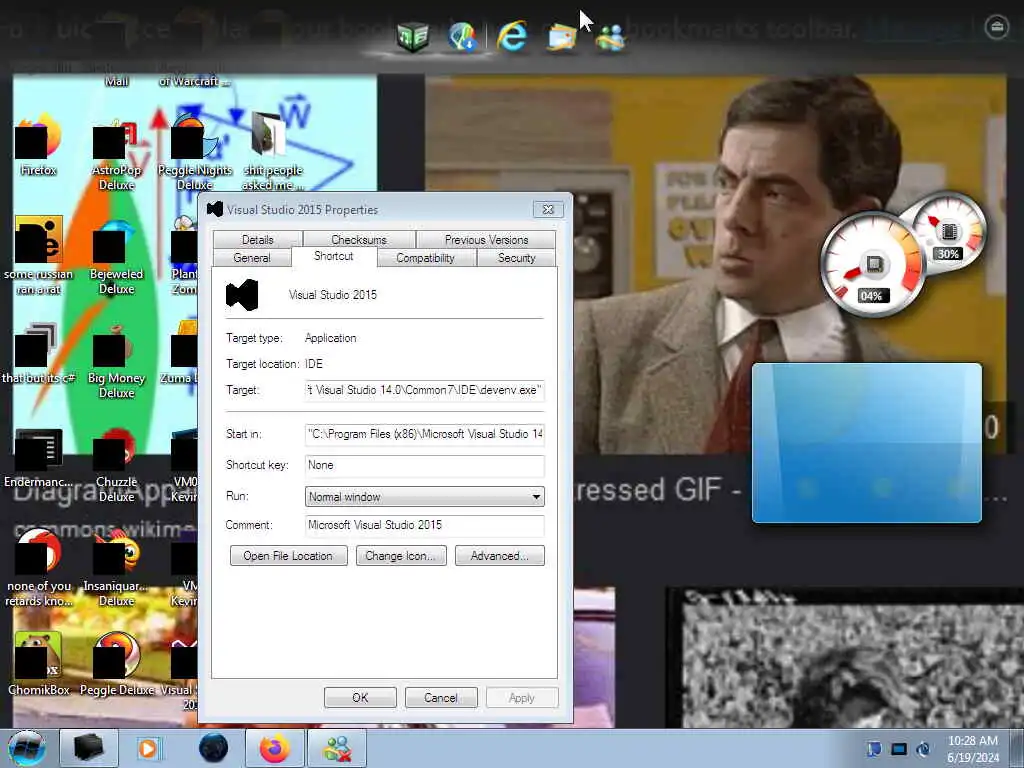Open the ChomikBox desktop shortcut
This screenshot has width=1024, height=768.
pos(38,664)
